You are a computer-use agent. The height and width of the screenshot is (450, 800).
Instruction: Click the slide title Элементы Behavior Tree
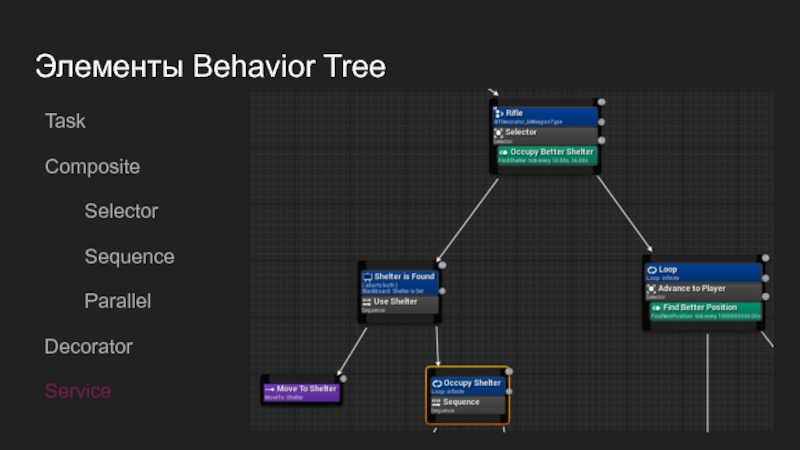pyautogui.click(x=210, y=67)
